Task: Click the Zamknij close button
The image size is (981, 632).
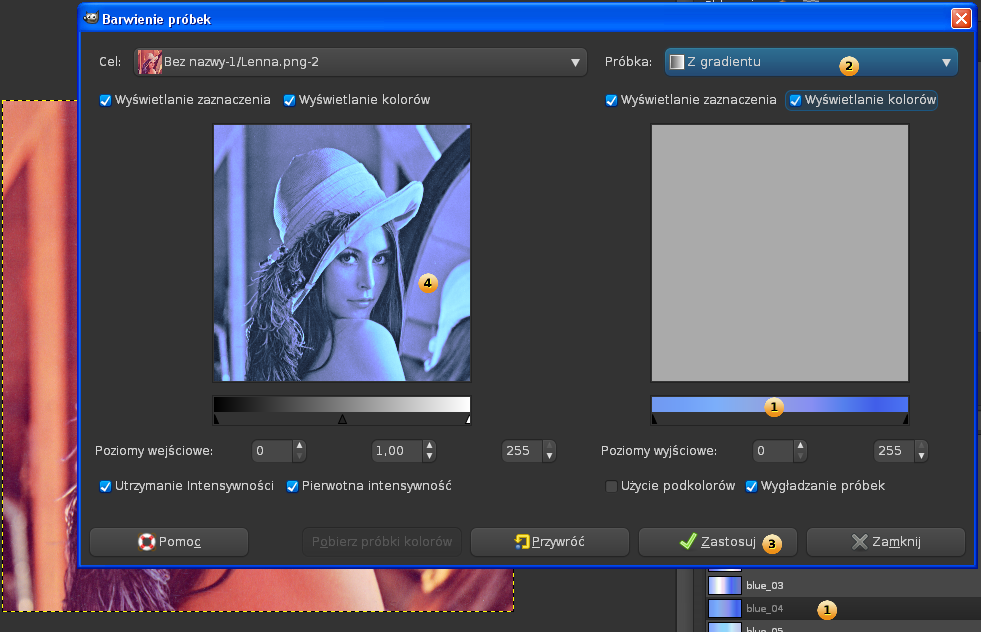Action: pyautogui.click(x=886, y=542)
